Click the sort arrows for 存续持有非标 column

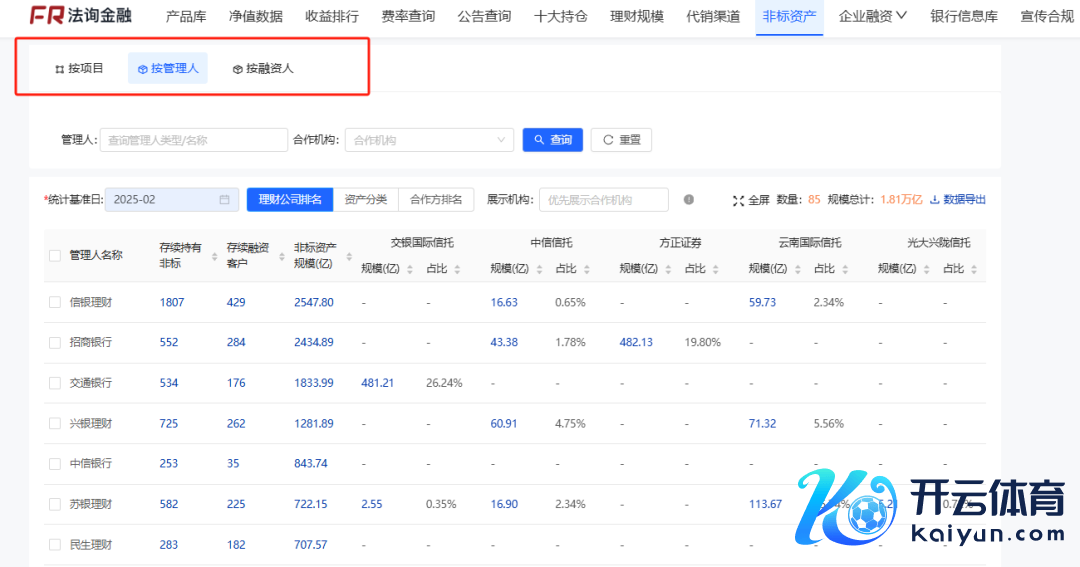tap(215, 256)
